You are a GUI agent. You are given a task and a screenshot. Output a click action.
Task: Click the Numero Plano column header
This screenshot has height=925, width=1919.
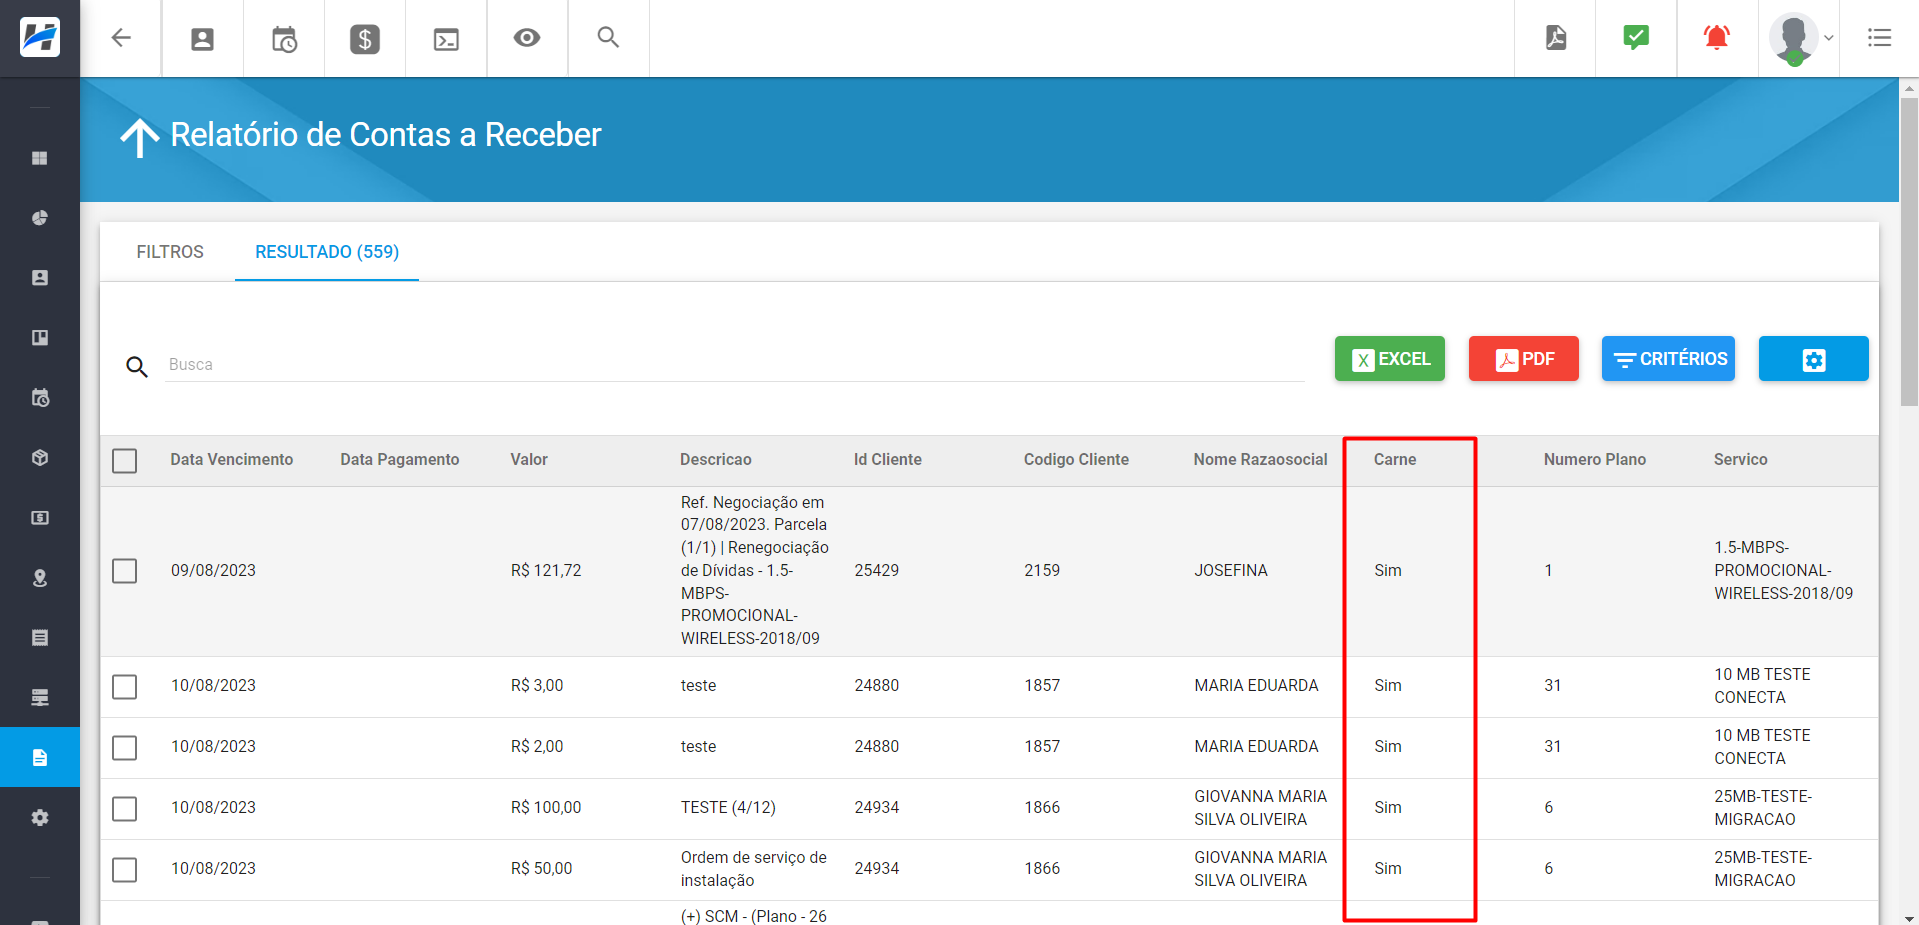coord(1595,460)
